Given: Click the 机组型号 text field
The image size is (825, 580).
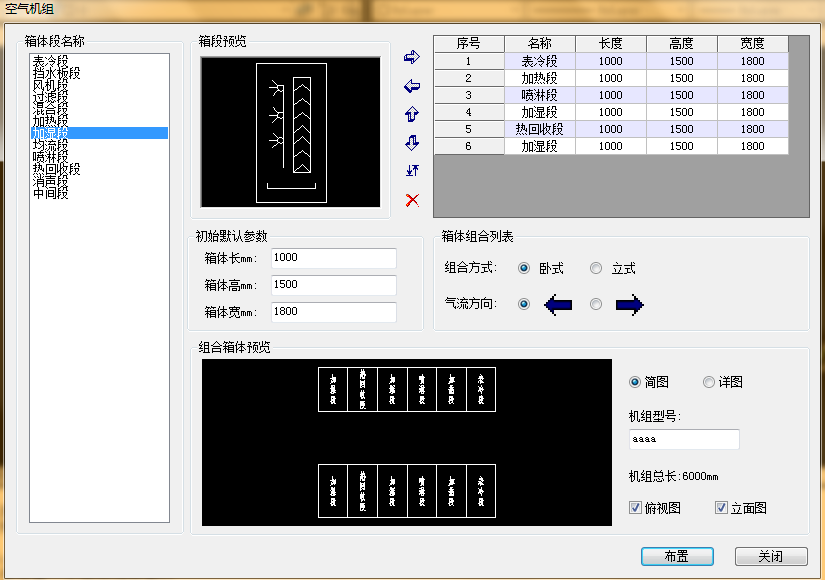Looking at the screenshot, I should [x=684, y=440].
